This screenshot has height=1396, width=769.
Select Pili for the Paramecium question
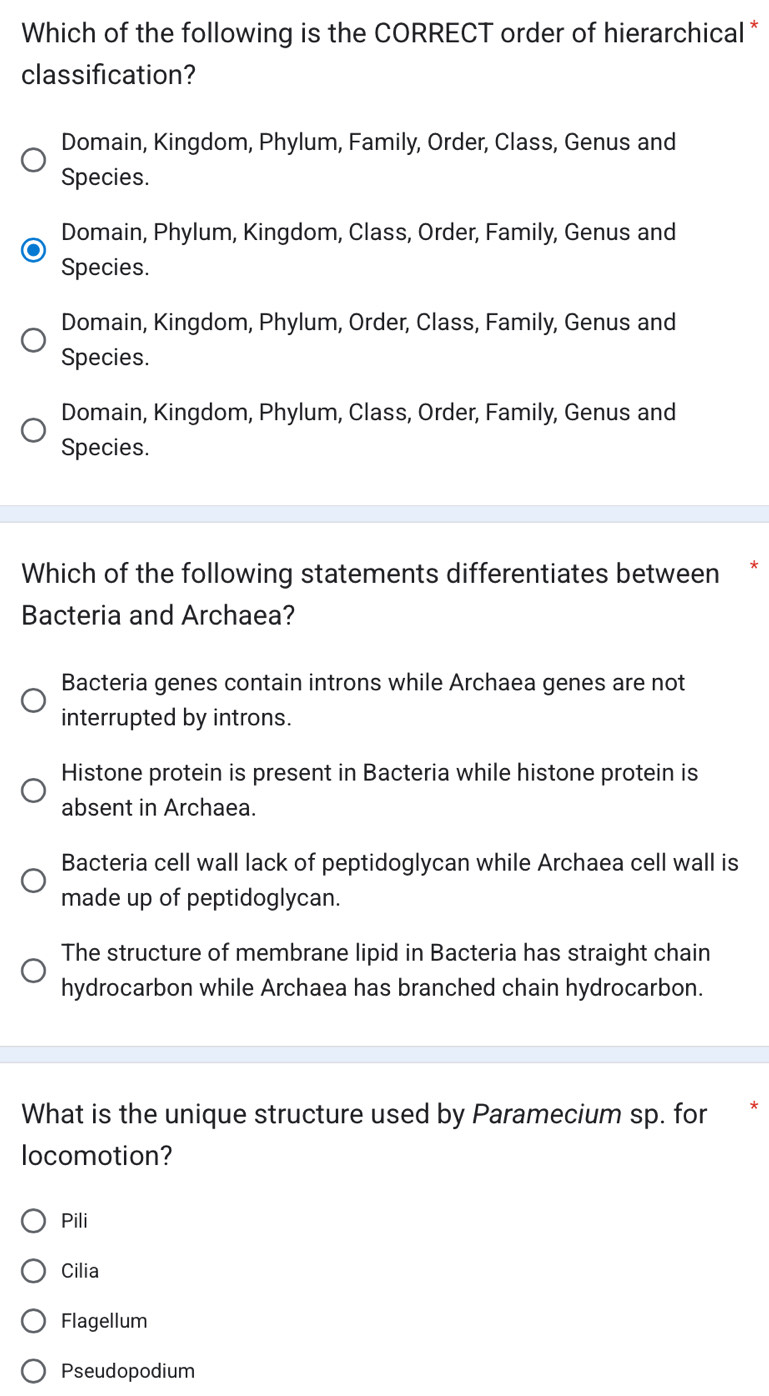point(33,1221)
